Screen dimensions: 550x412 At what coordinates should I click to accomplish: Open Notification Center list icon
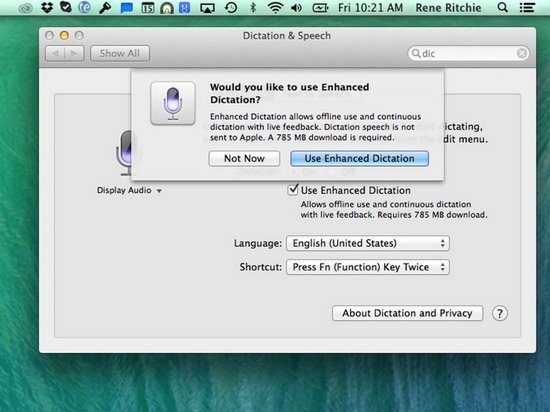coord(527,8)
